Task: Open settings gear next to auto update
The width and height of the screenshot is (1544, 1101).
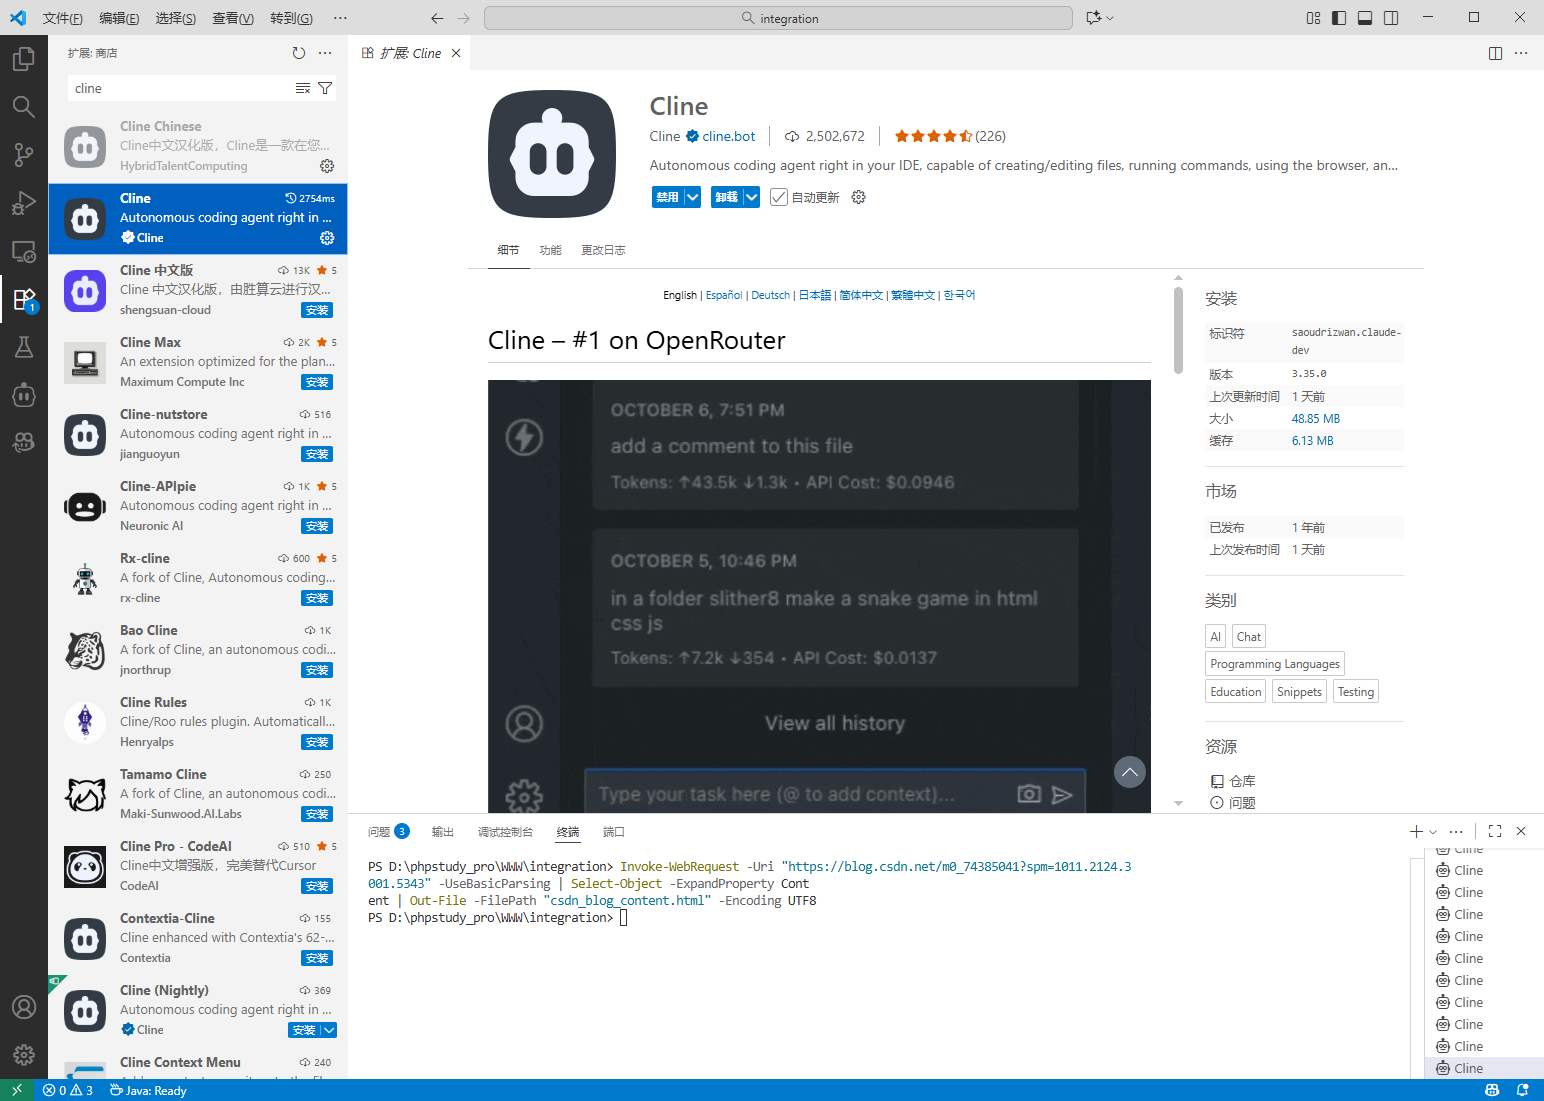Action: (858, 197)
